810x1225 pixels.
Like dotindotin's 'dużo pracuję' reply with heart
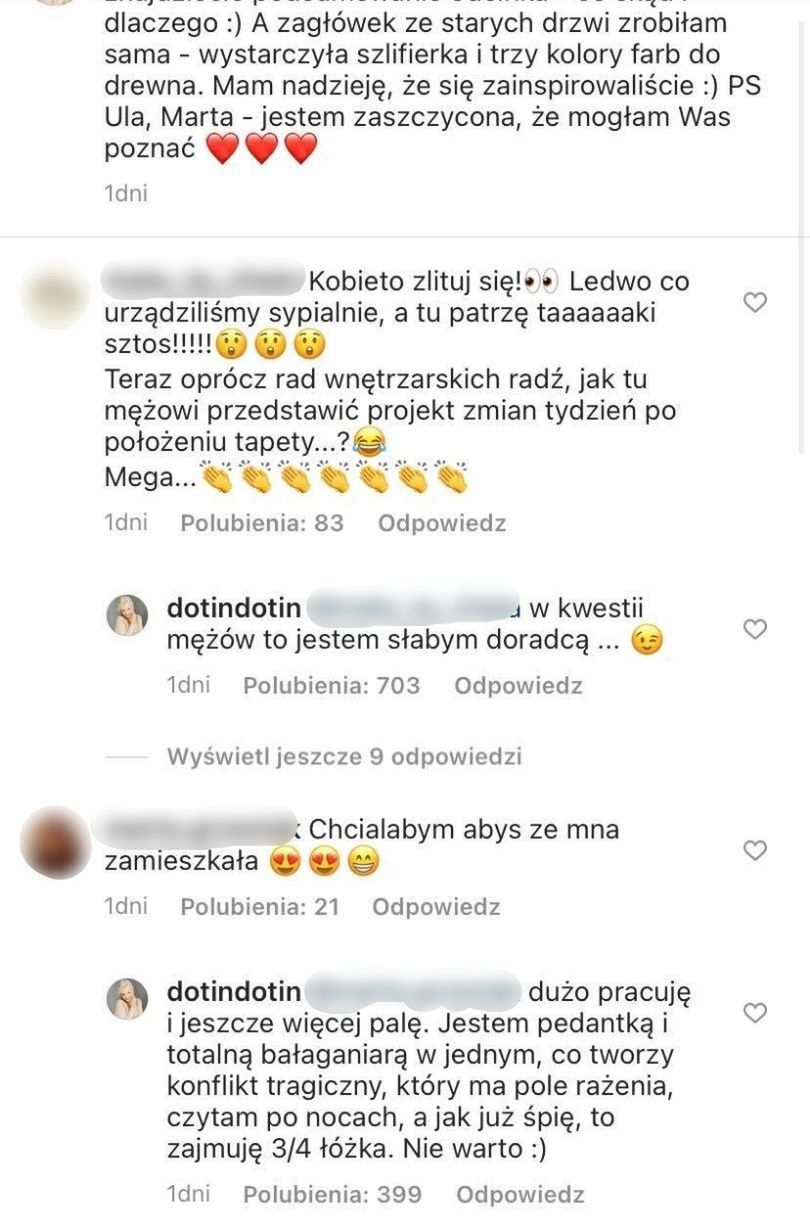point(755,1013)
